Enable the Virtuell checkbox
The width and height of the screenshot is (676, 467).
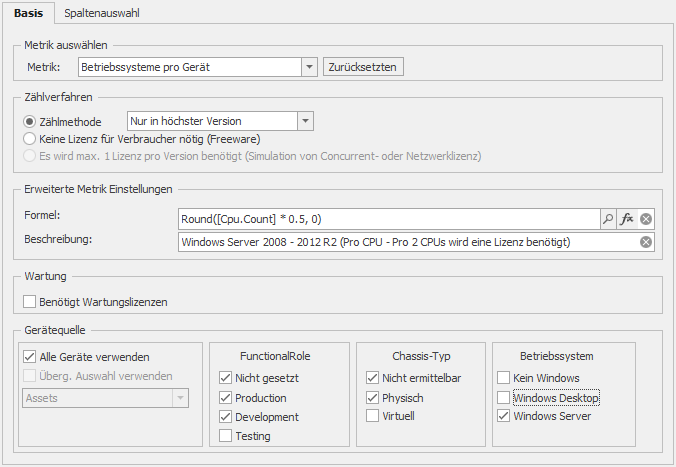pyautogui.click(x=372, y=416)
